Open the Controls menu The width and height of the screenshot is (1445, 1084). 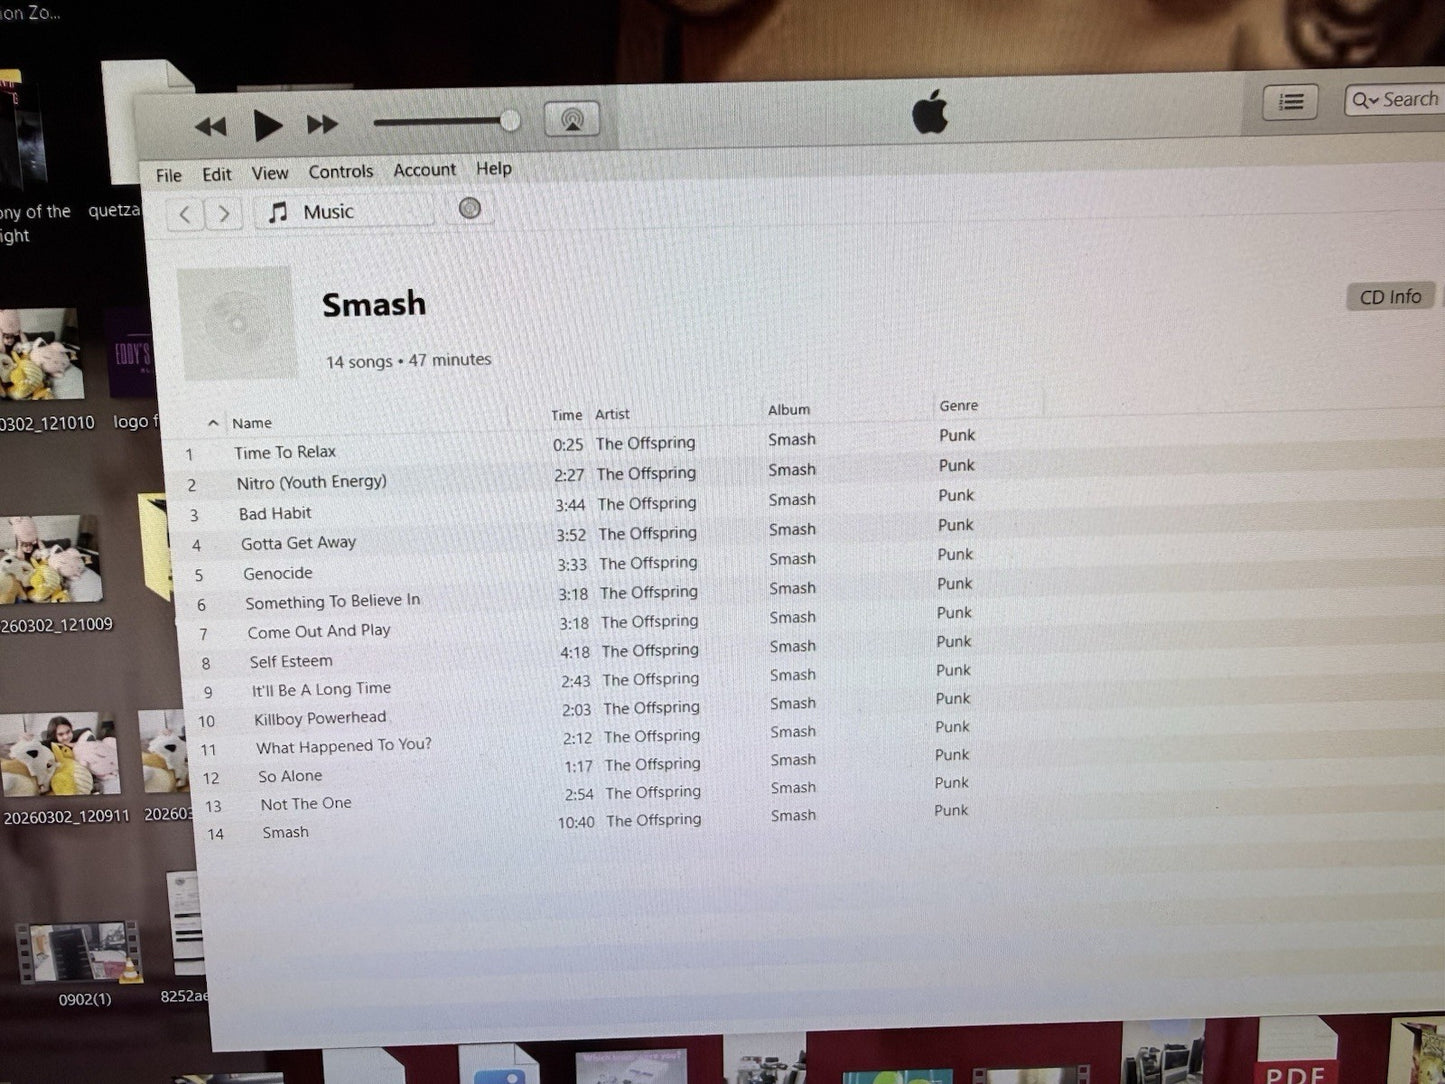coord(341,171)
